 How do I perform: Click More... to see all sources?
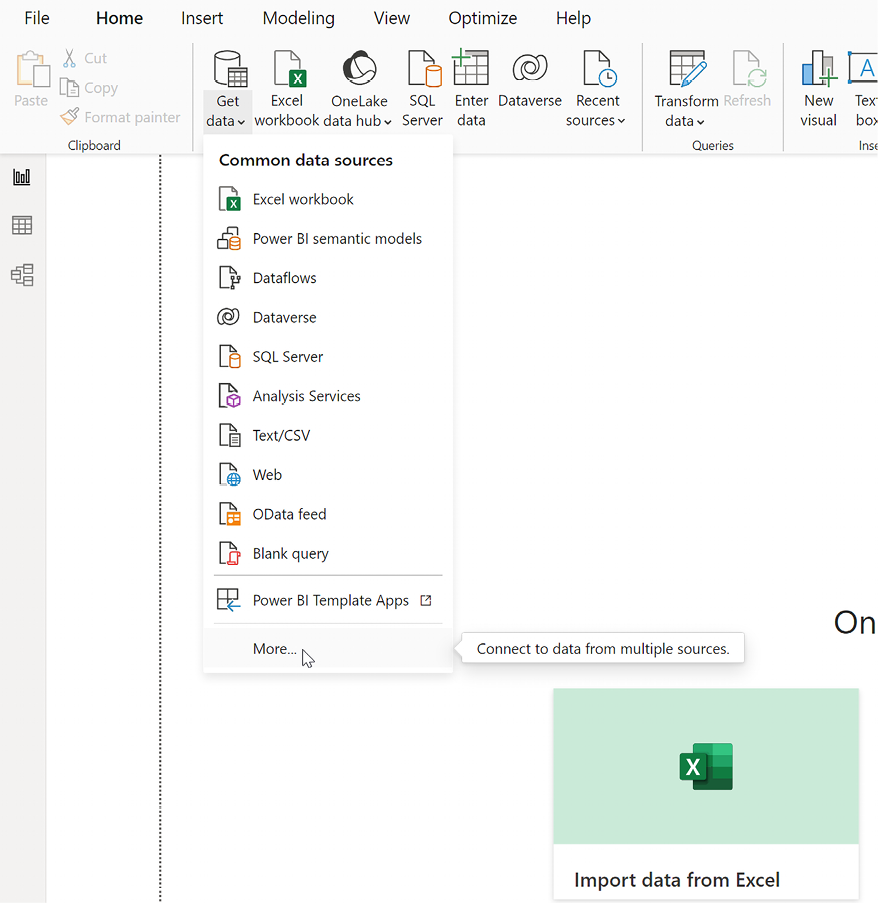(x=328, y=648)
